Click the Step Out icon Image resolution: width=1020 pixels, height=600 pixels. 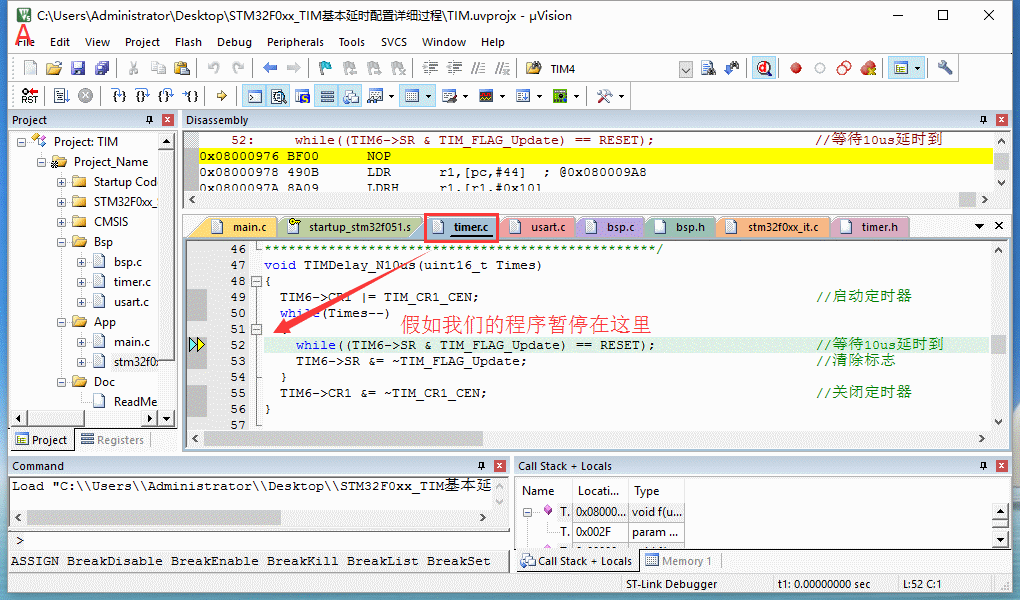[x=166, y=96]
